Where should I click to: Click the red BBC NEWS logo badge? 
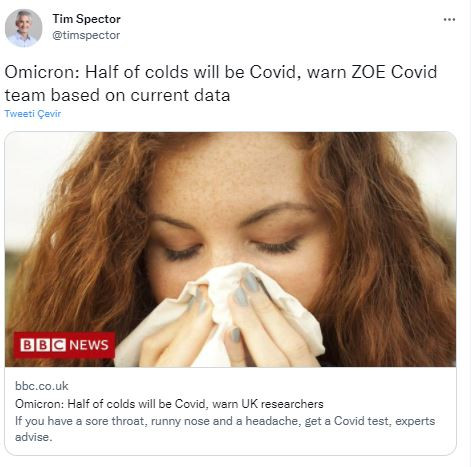(x=64, y=345)
